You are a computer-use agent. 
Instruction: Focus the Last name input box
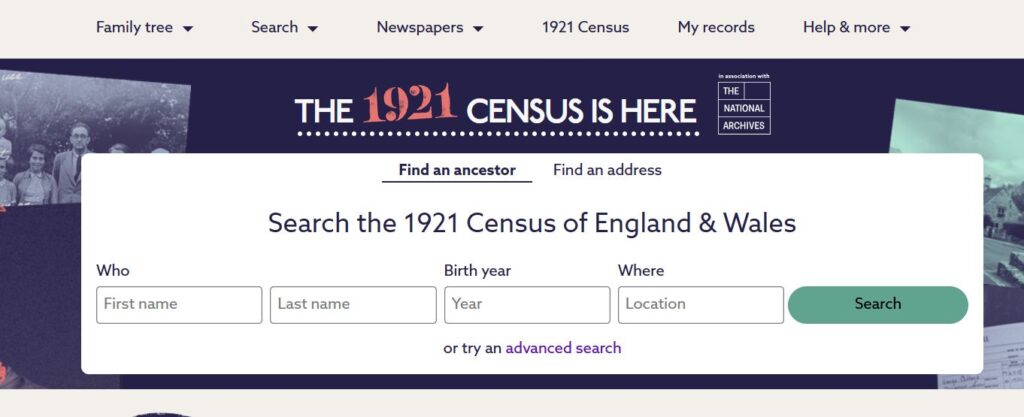point(353,305)
